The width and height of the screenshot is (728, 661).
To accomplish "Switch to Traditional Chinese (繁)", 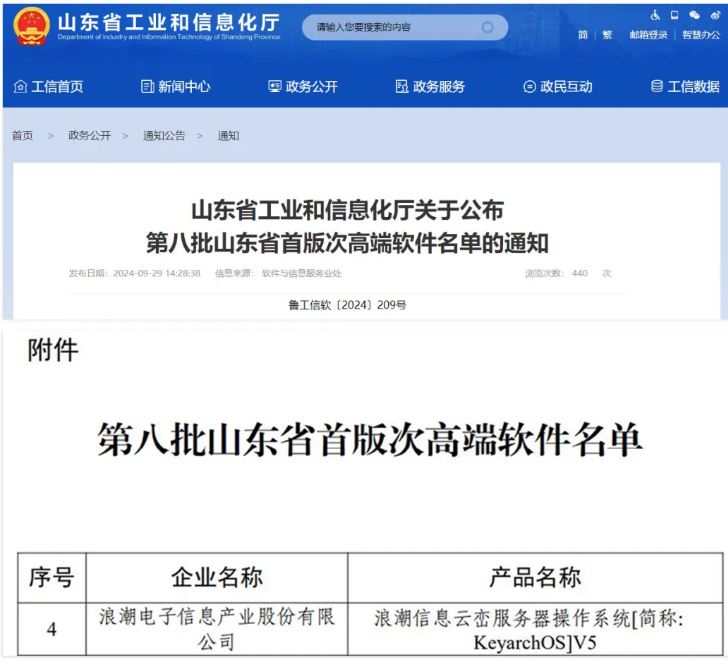I will [x=607, y=35].
